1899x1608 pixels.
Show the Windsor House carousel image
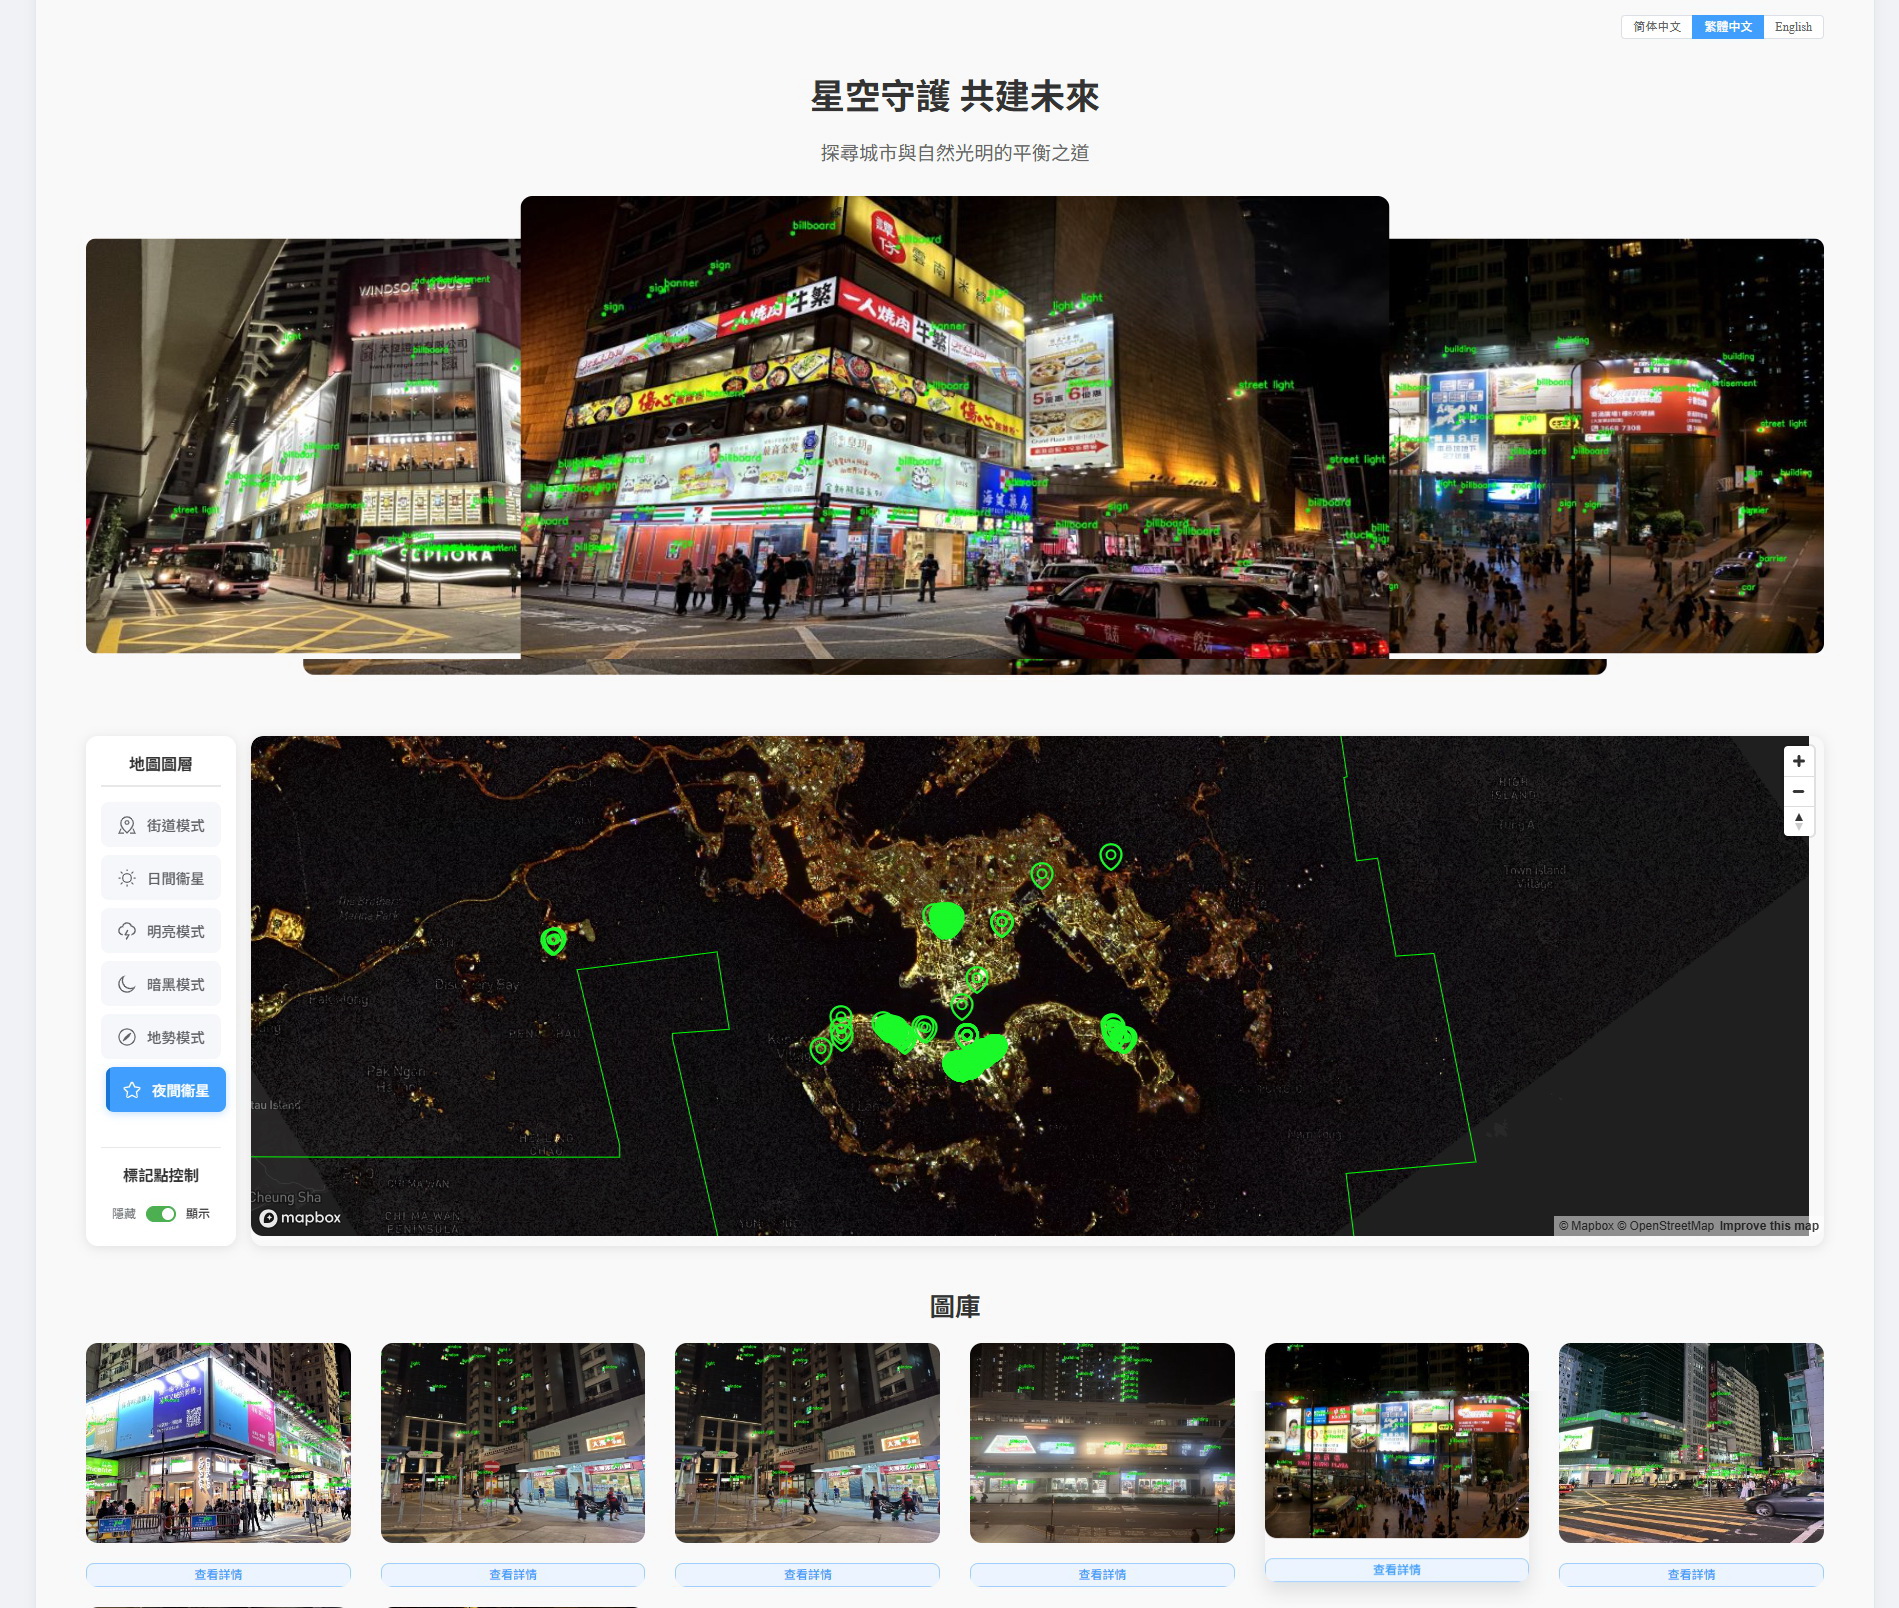(303, 446)
